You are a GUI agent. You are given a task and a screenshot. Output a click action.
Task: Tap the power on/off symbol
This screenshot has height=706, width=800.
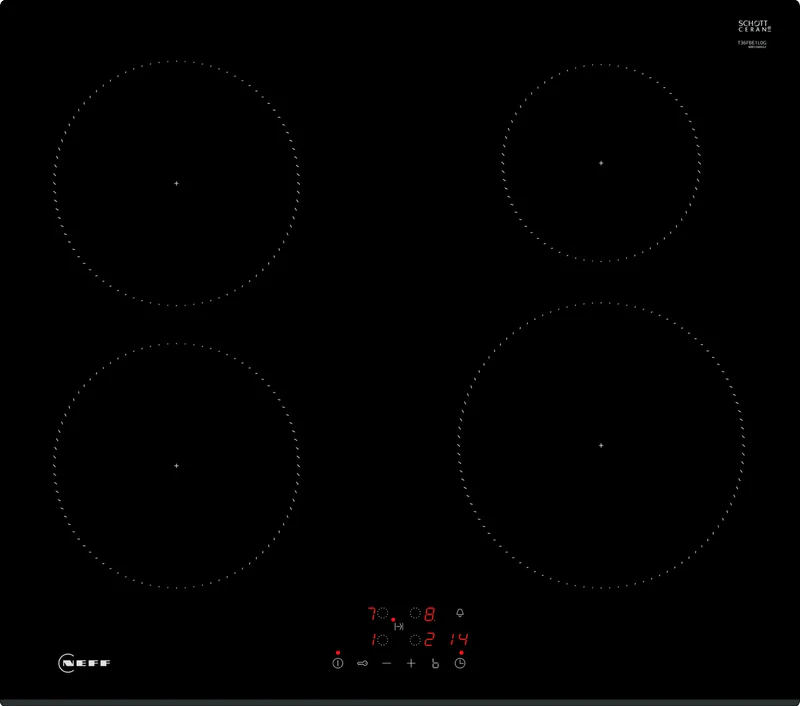tap(338, 664)
